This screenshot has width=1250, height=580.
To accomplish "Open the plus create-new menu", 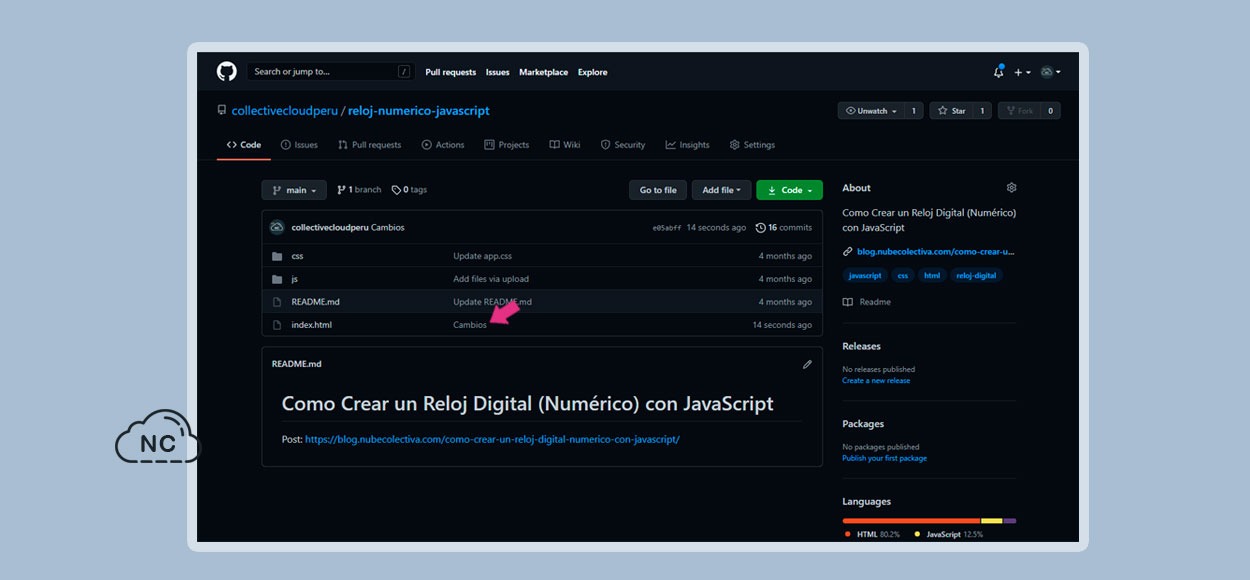I will point(1022,72).
